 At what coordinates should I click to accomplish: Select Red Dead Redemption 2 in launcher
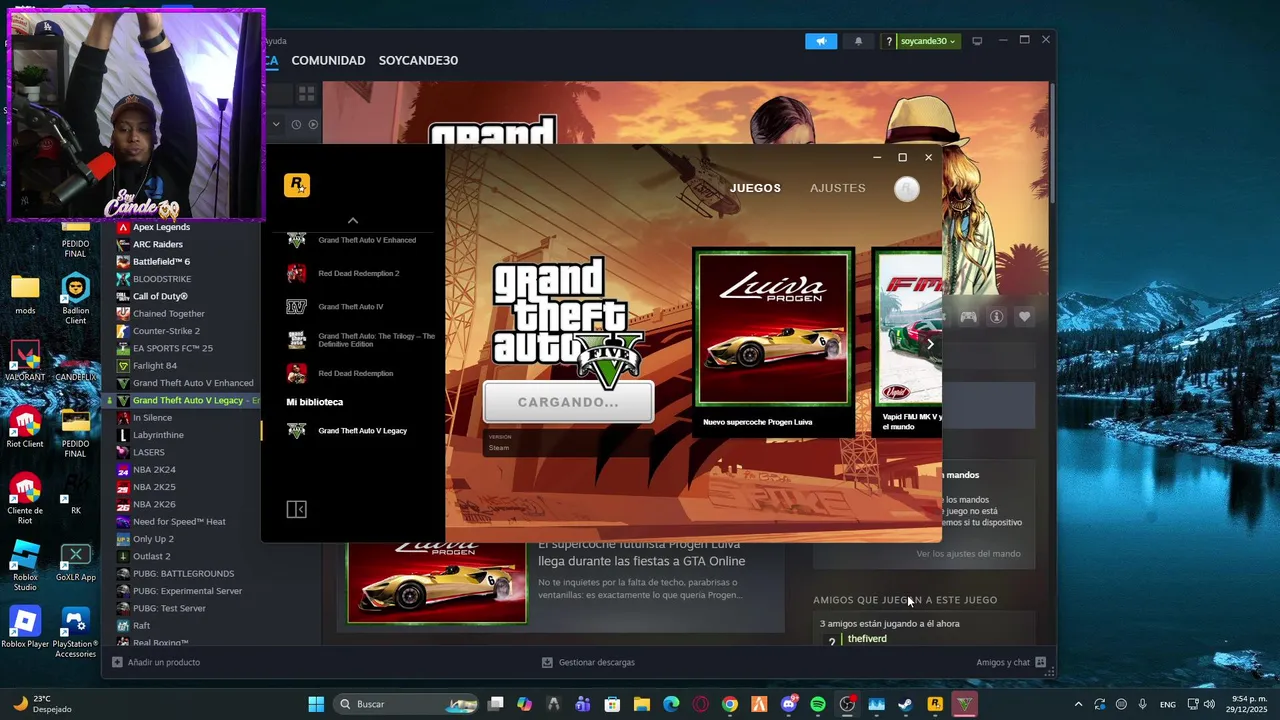(x=343, y=273)
